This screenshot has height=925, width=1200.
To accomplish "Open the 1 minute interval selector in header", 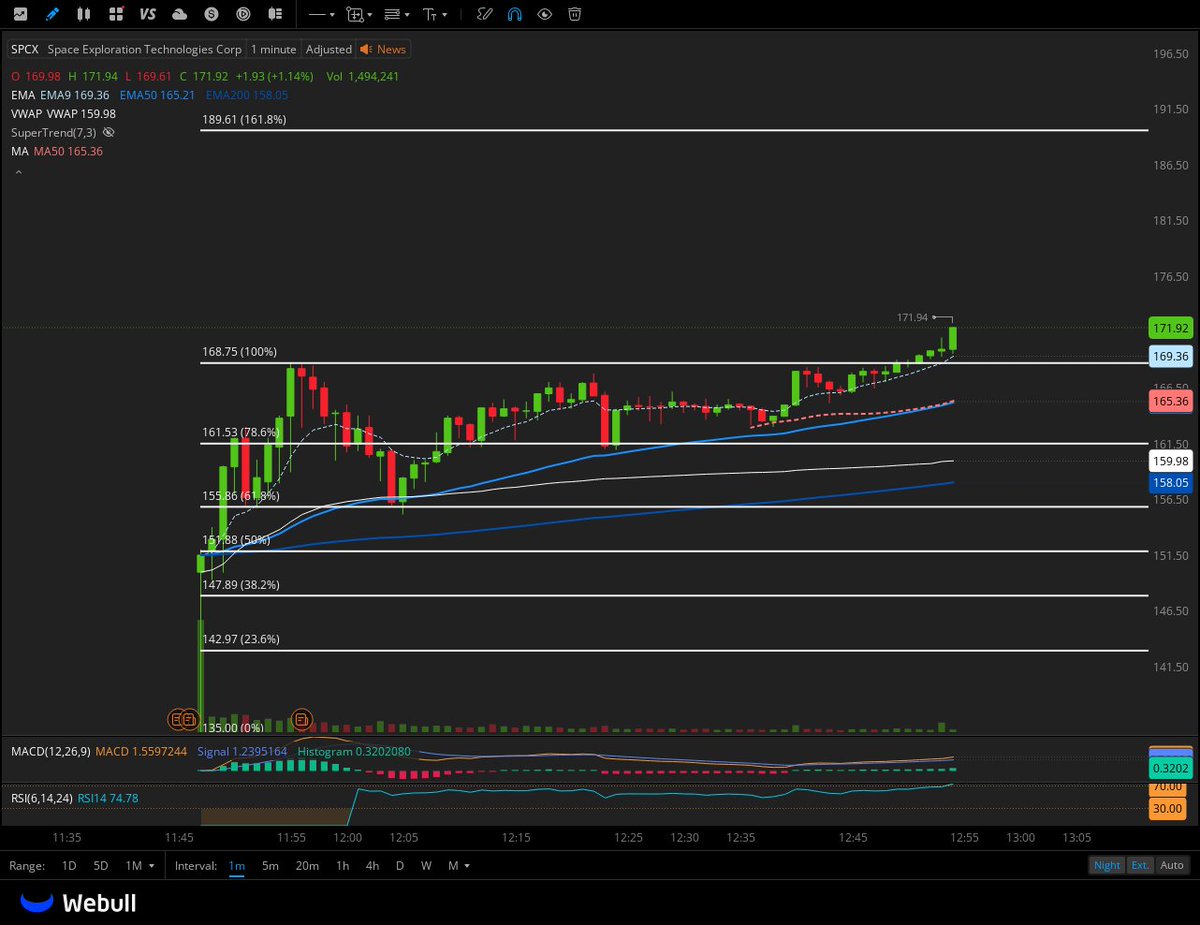I will 274,49.
